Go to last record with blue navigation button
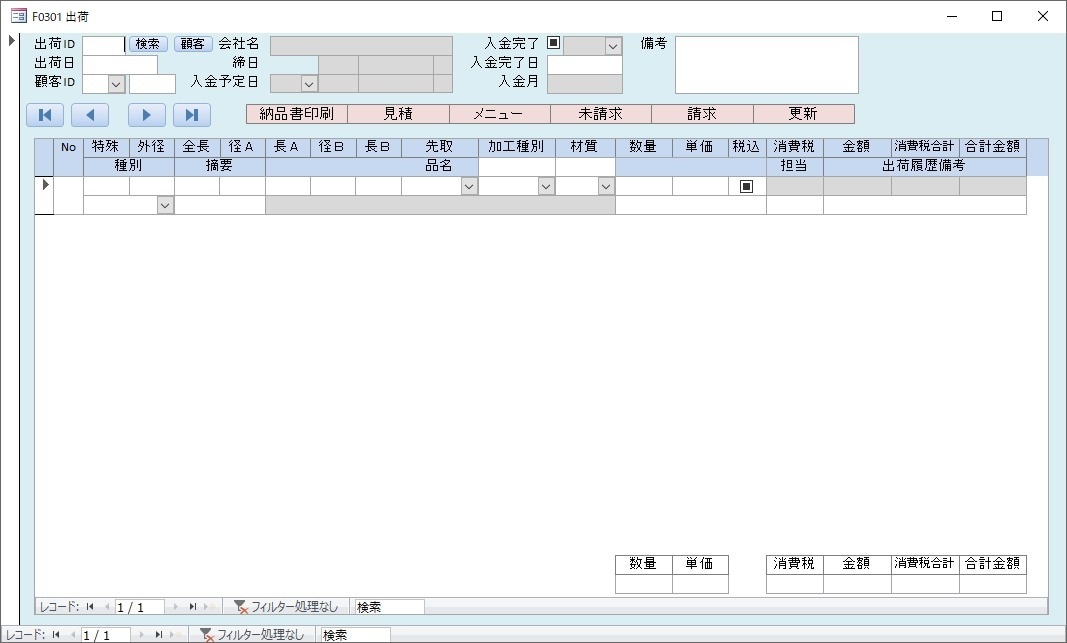Image resolution: width=1067 pixels, height=643 pixels. point(192,115)
